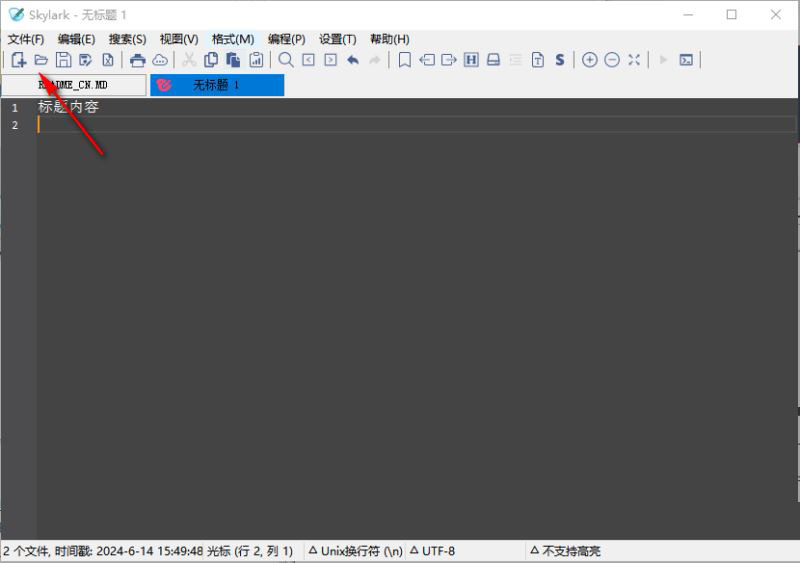Maximize the Skylark window

[731, 14]
